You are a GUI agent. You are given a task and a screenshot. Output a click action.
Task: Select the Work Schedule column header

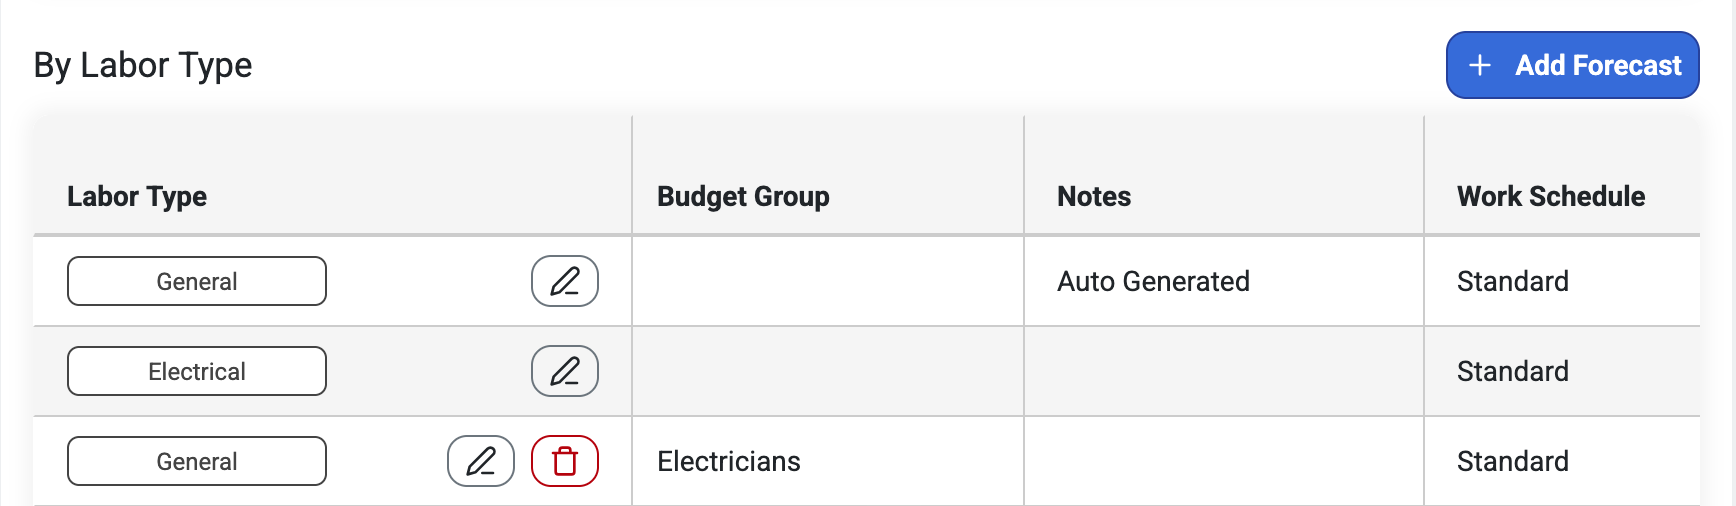pyautogui.click(x=1551, y=196)
